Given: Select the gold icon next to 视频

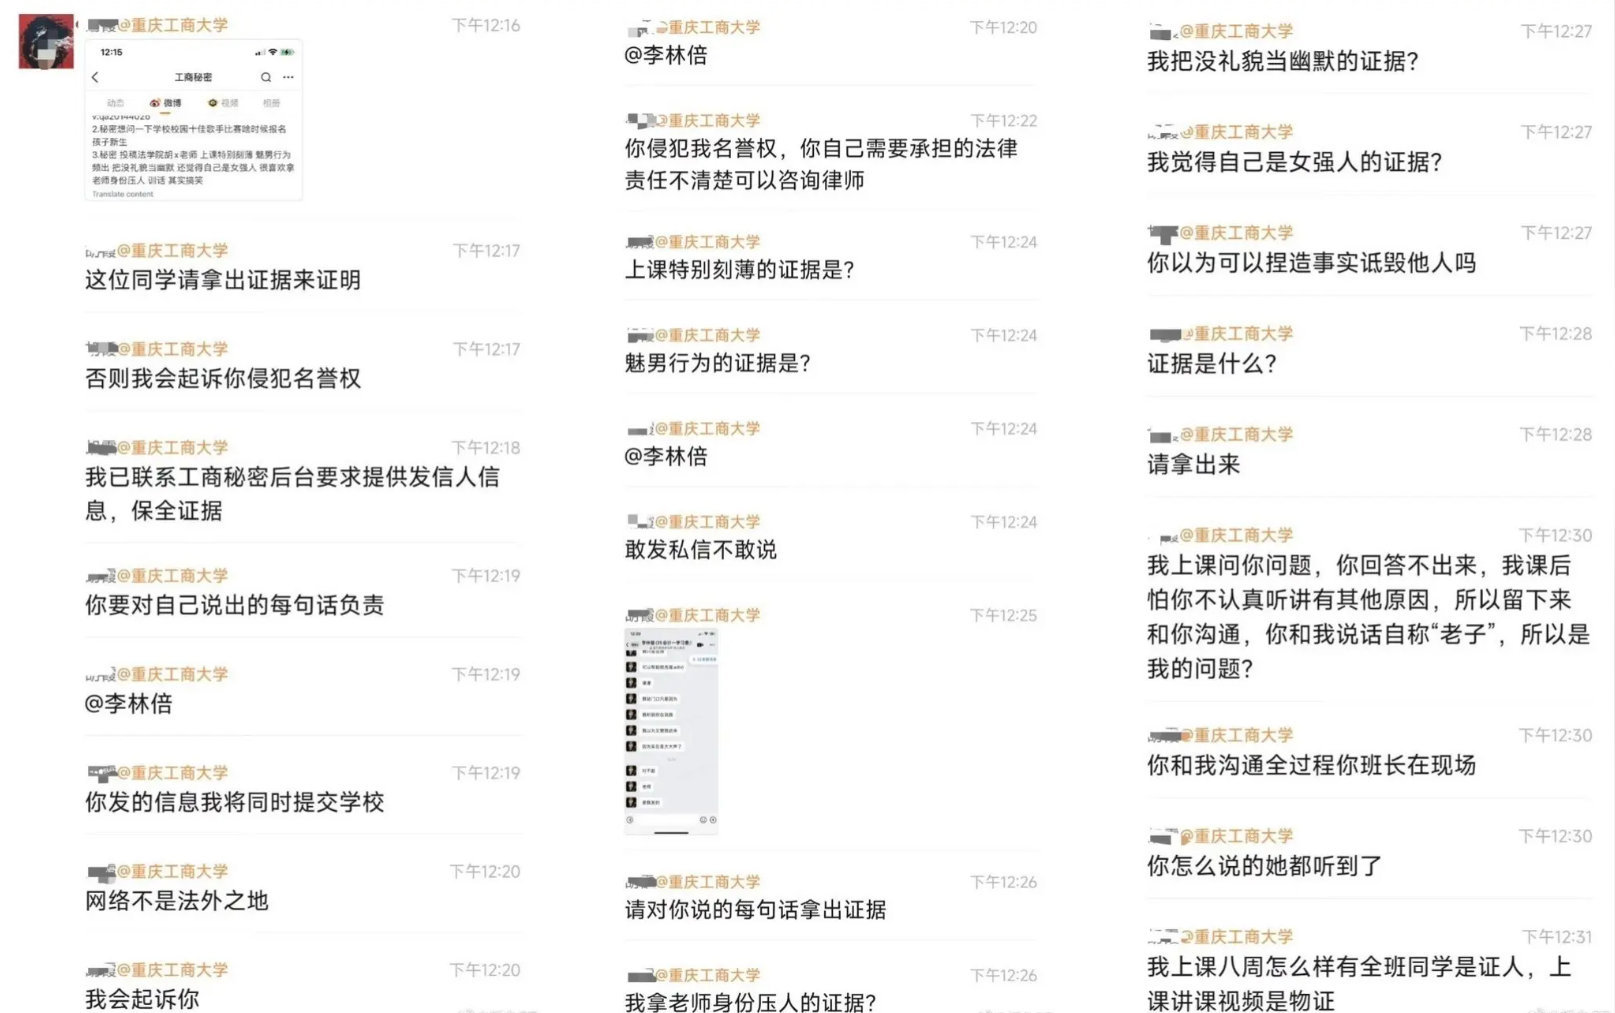Looking at the screenshot, I should [x=212, y=102].
